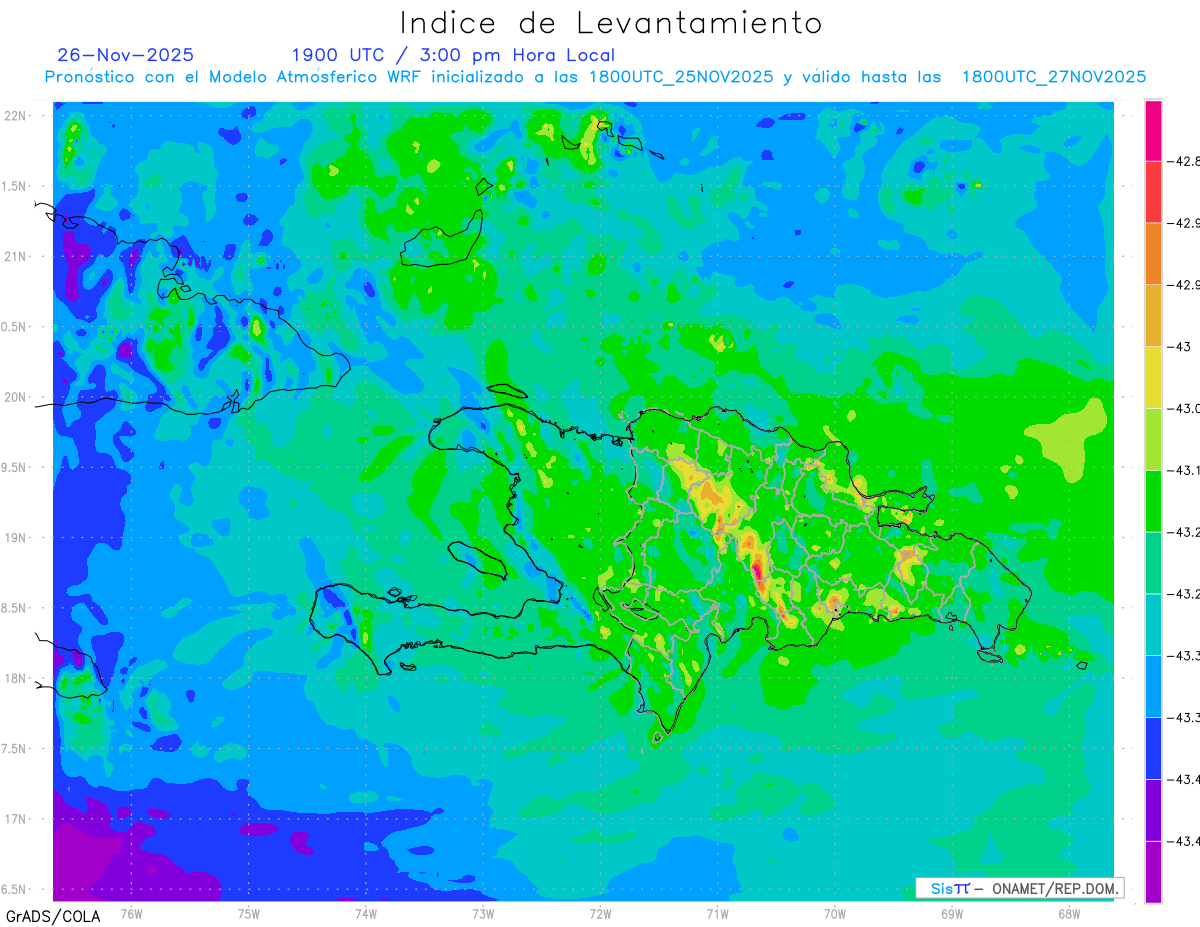Click the '71W' longitude label
The width and height of the screenshot is (1200, 927).
click(717, 913)
